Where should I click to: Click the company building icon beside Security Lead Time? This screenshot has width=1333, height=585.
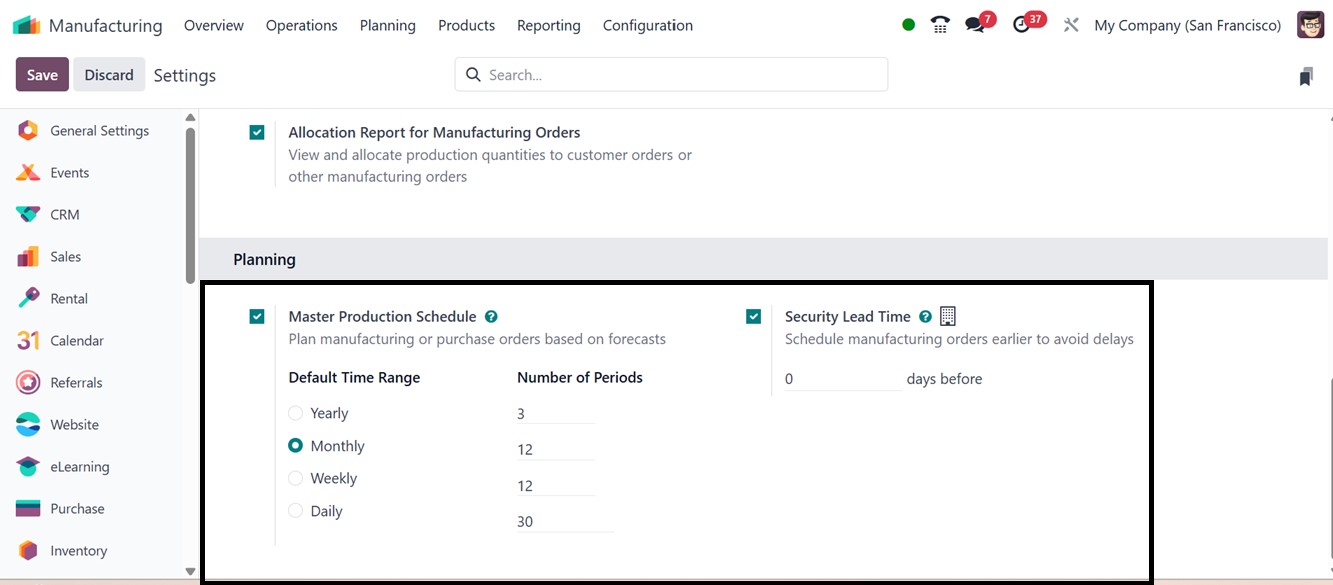coord(948,316)
